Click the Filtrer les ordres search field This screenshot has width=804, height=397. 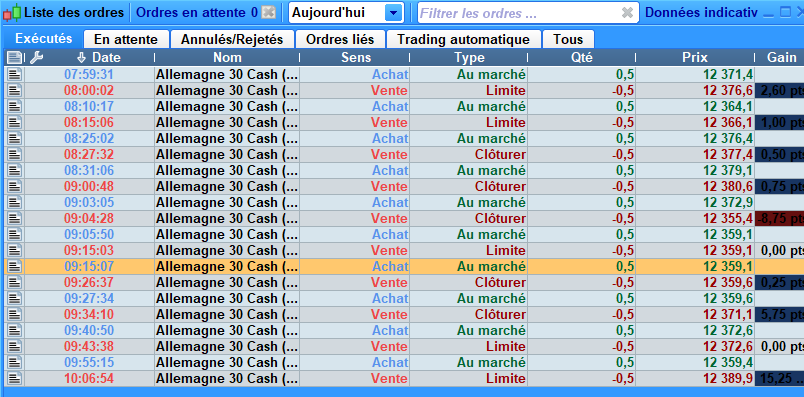(x=528, y=13)
